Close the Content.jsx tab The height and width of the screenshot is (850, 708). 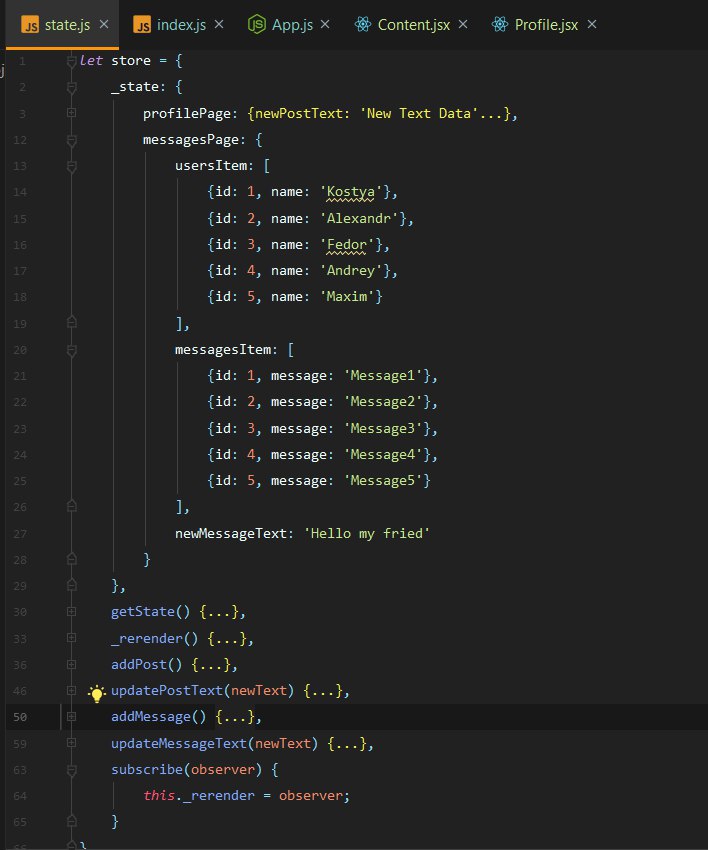coord(463,24)
